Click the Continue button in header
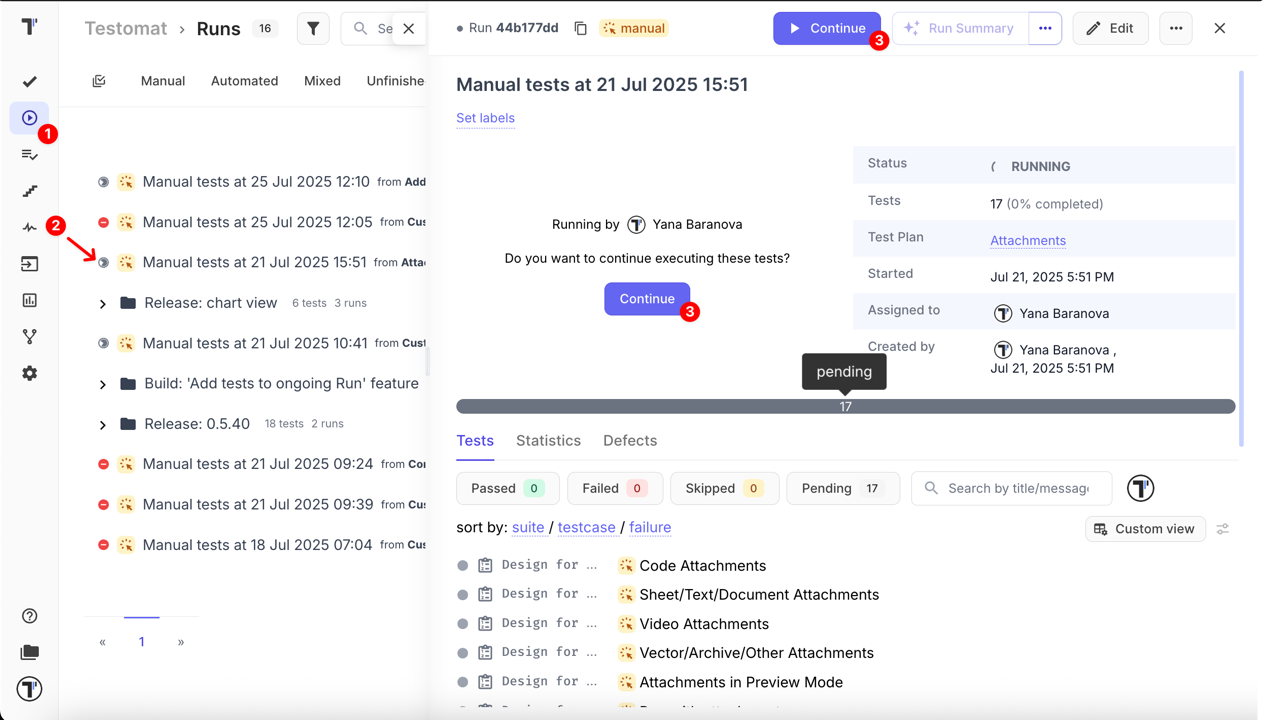Image resolution: width=1280 pixels, height=720 pixels. tap(826, 28)
